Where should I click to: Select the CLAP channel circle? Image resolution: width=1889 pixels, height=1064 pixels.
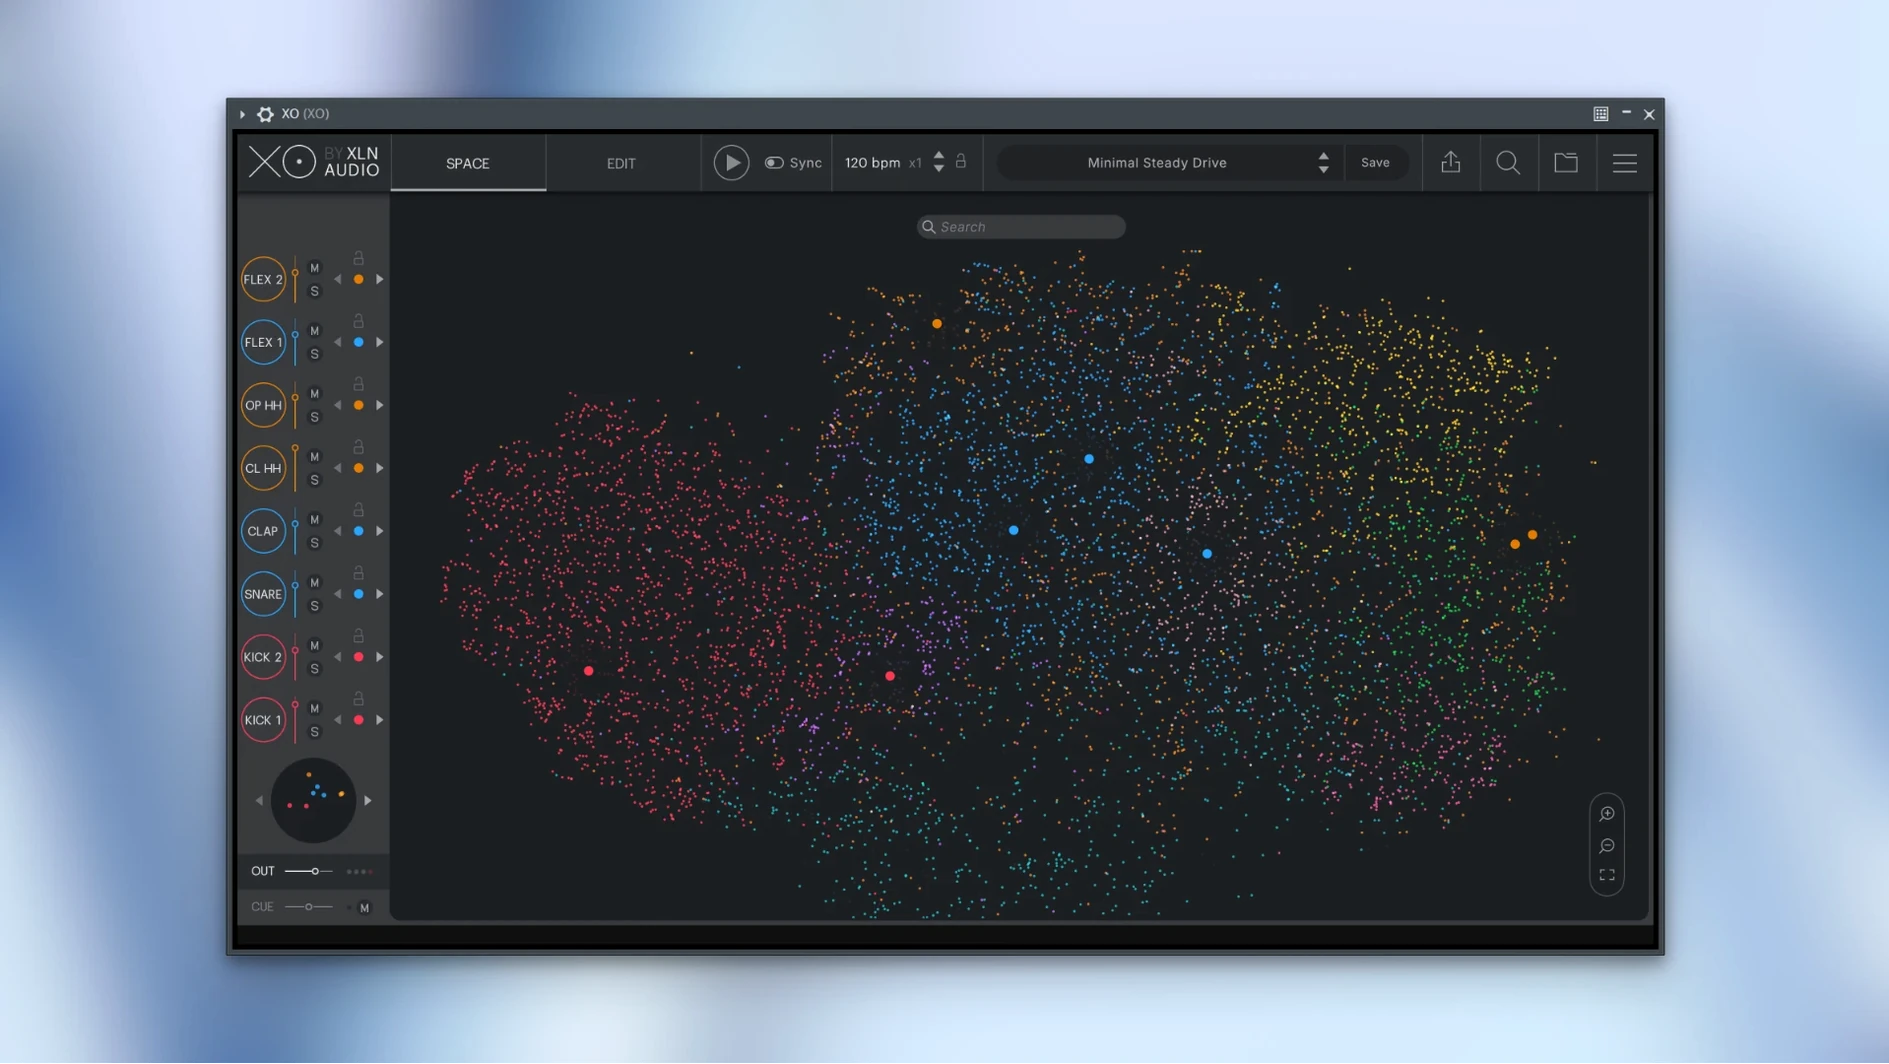tap(263, 531)
